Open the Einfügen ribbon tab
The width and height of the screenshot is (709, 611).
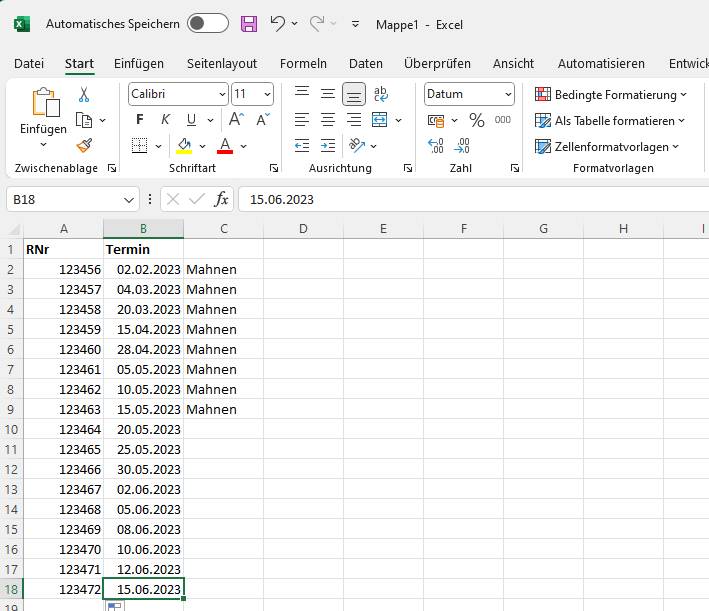tap(139, 63)
